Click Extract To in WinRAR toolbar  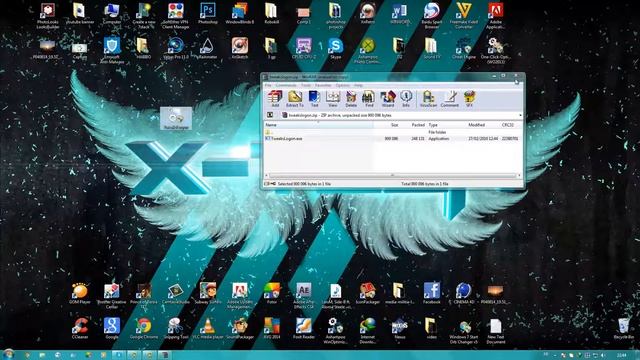pos(295,99)
